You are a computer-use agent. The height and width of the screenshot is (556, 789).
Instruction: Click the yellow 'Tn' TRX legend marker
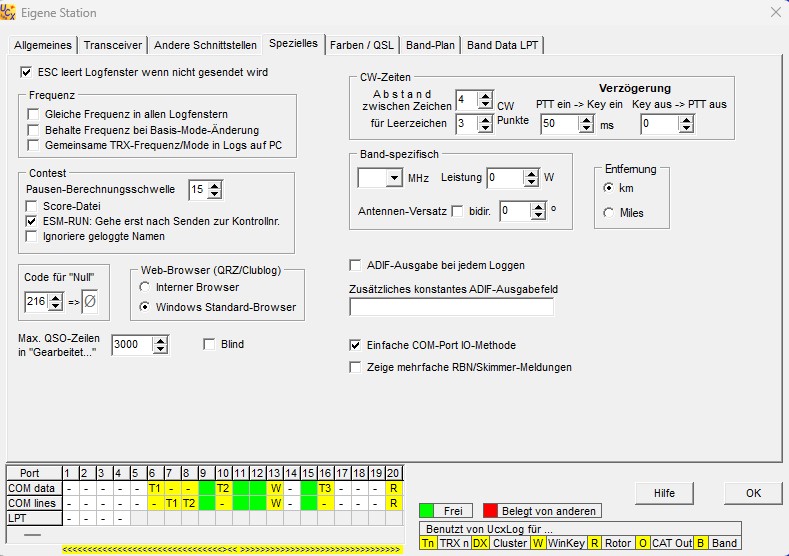pos(427,543)
